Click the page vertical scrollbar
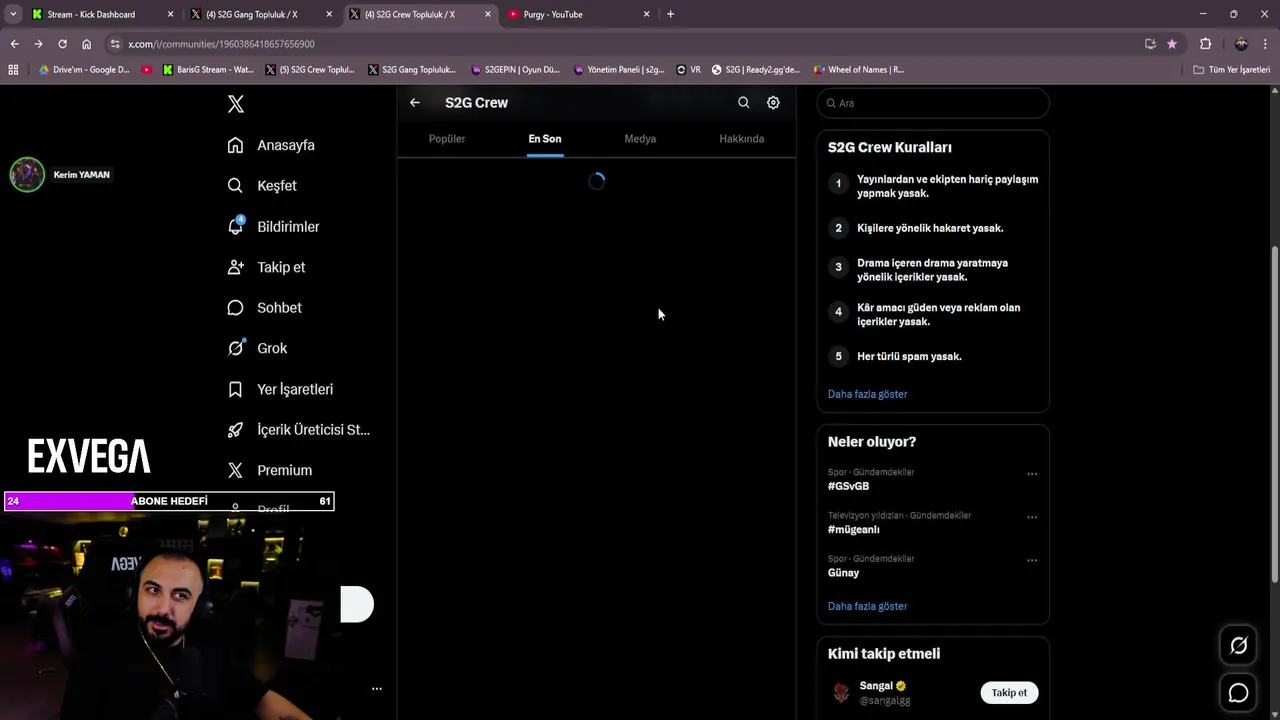 pyautogui.click(x=1274, y=413)
